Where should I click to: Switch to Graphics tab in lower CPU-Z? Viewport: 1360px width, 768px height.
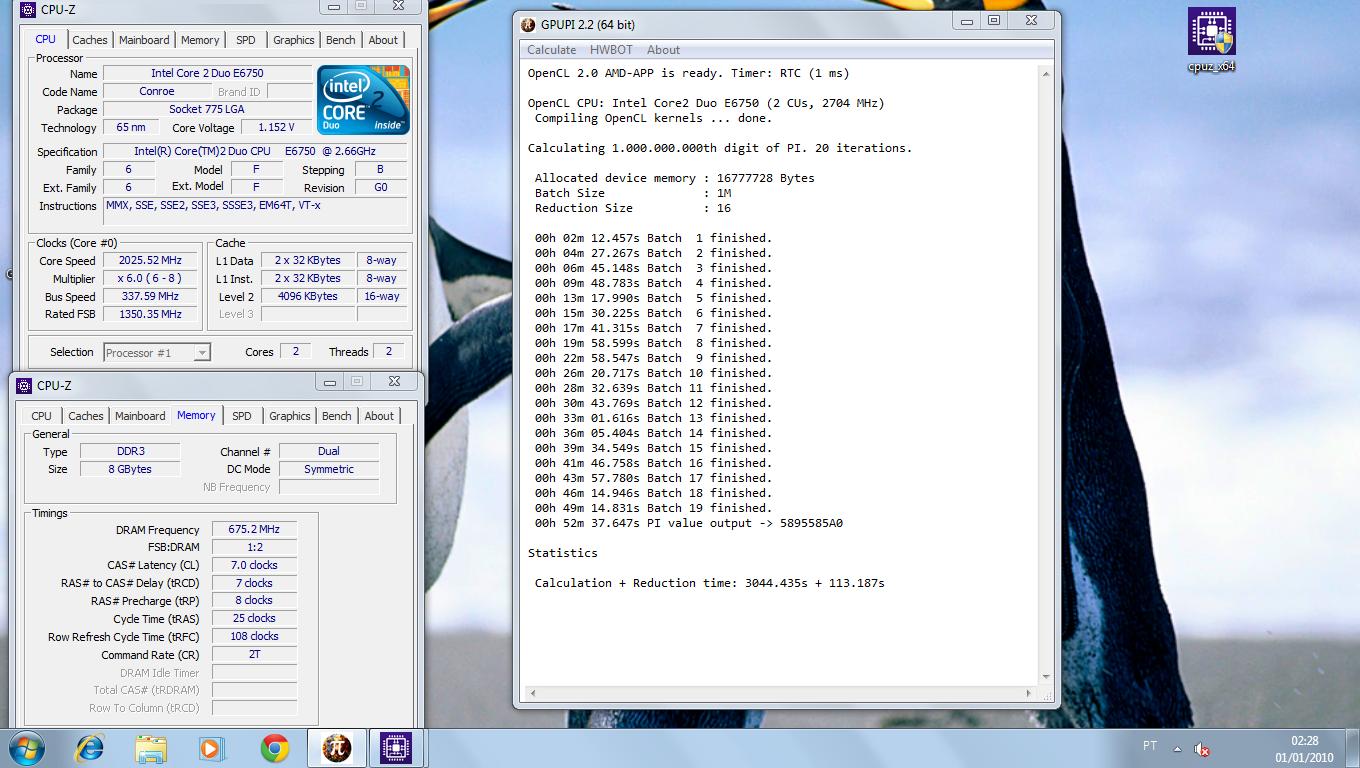point(290,416)
